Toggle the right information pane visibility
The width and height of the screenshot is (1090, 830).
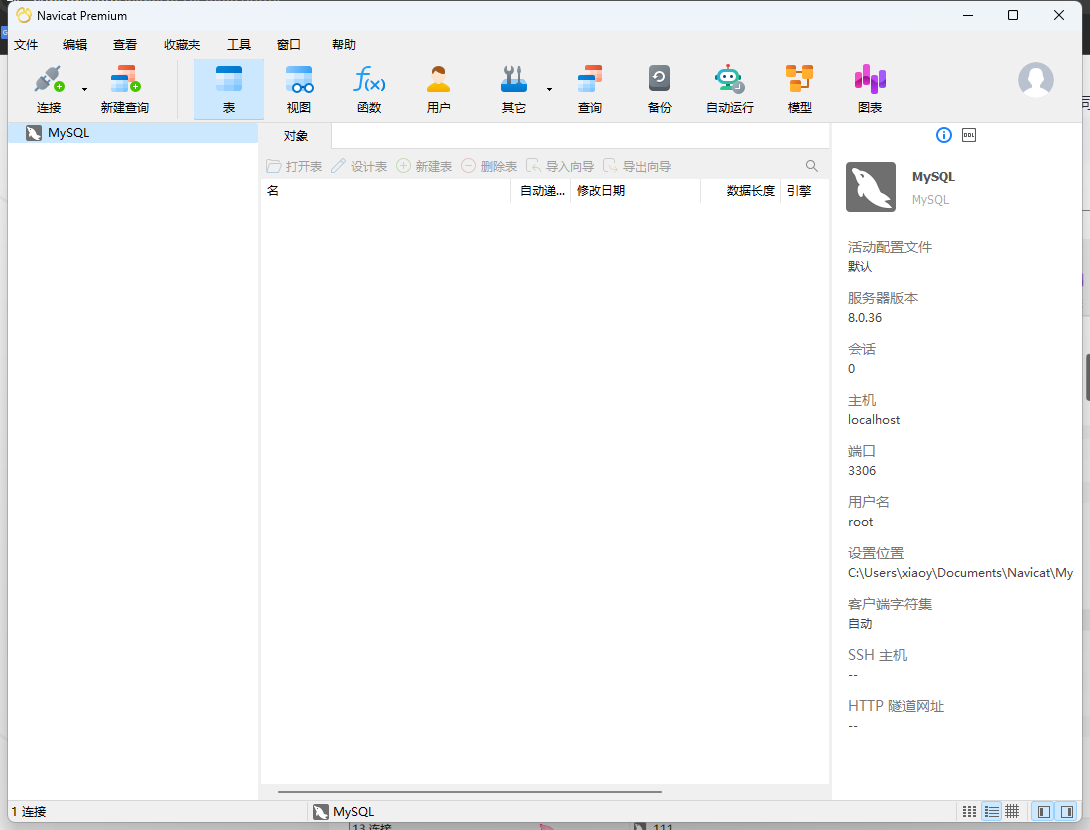[1067, 811]
